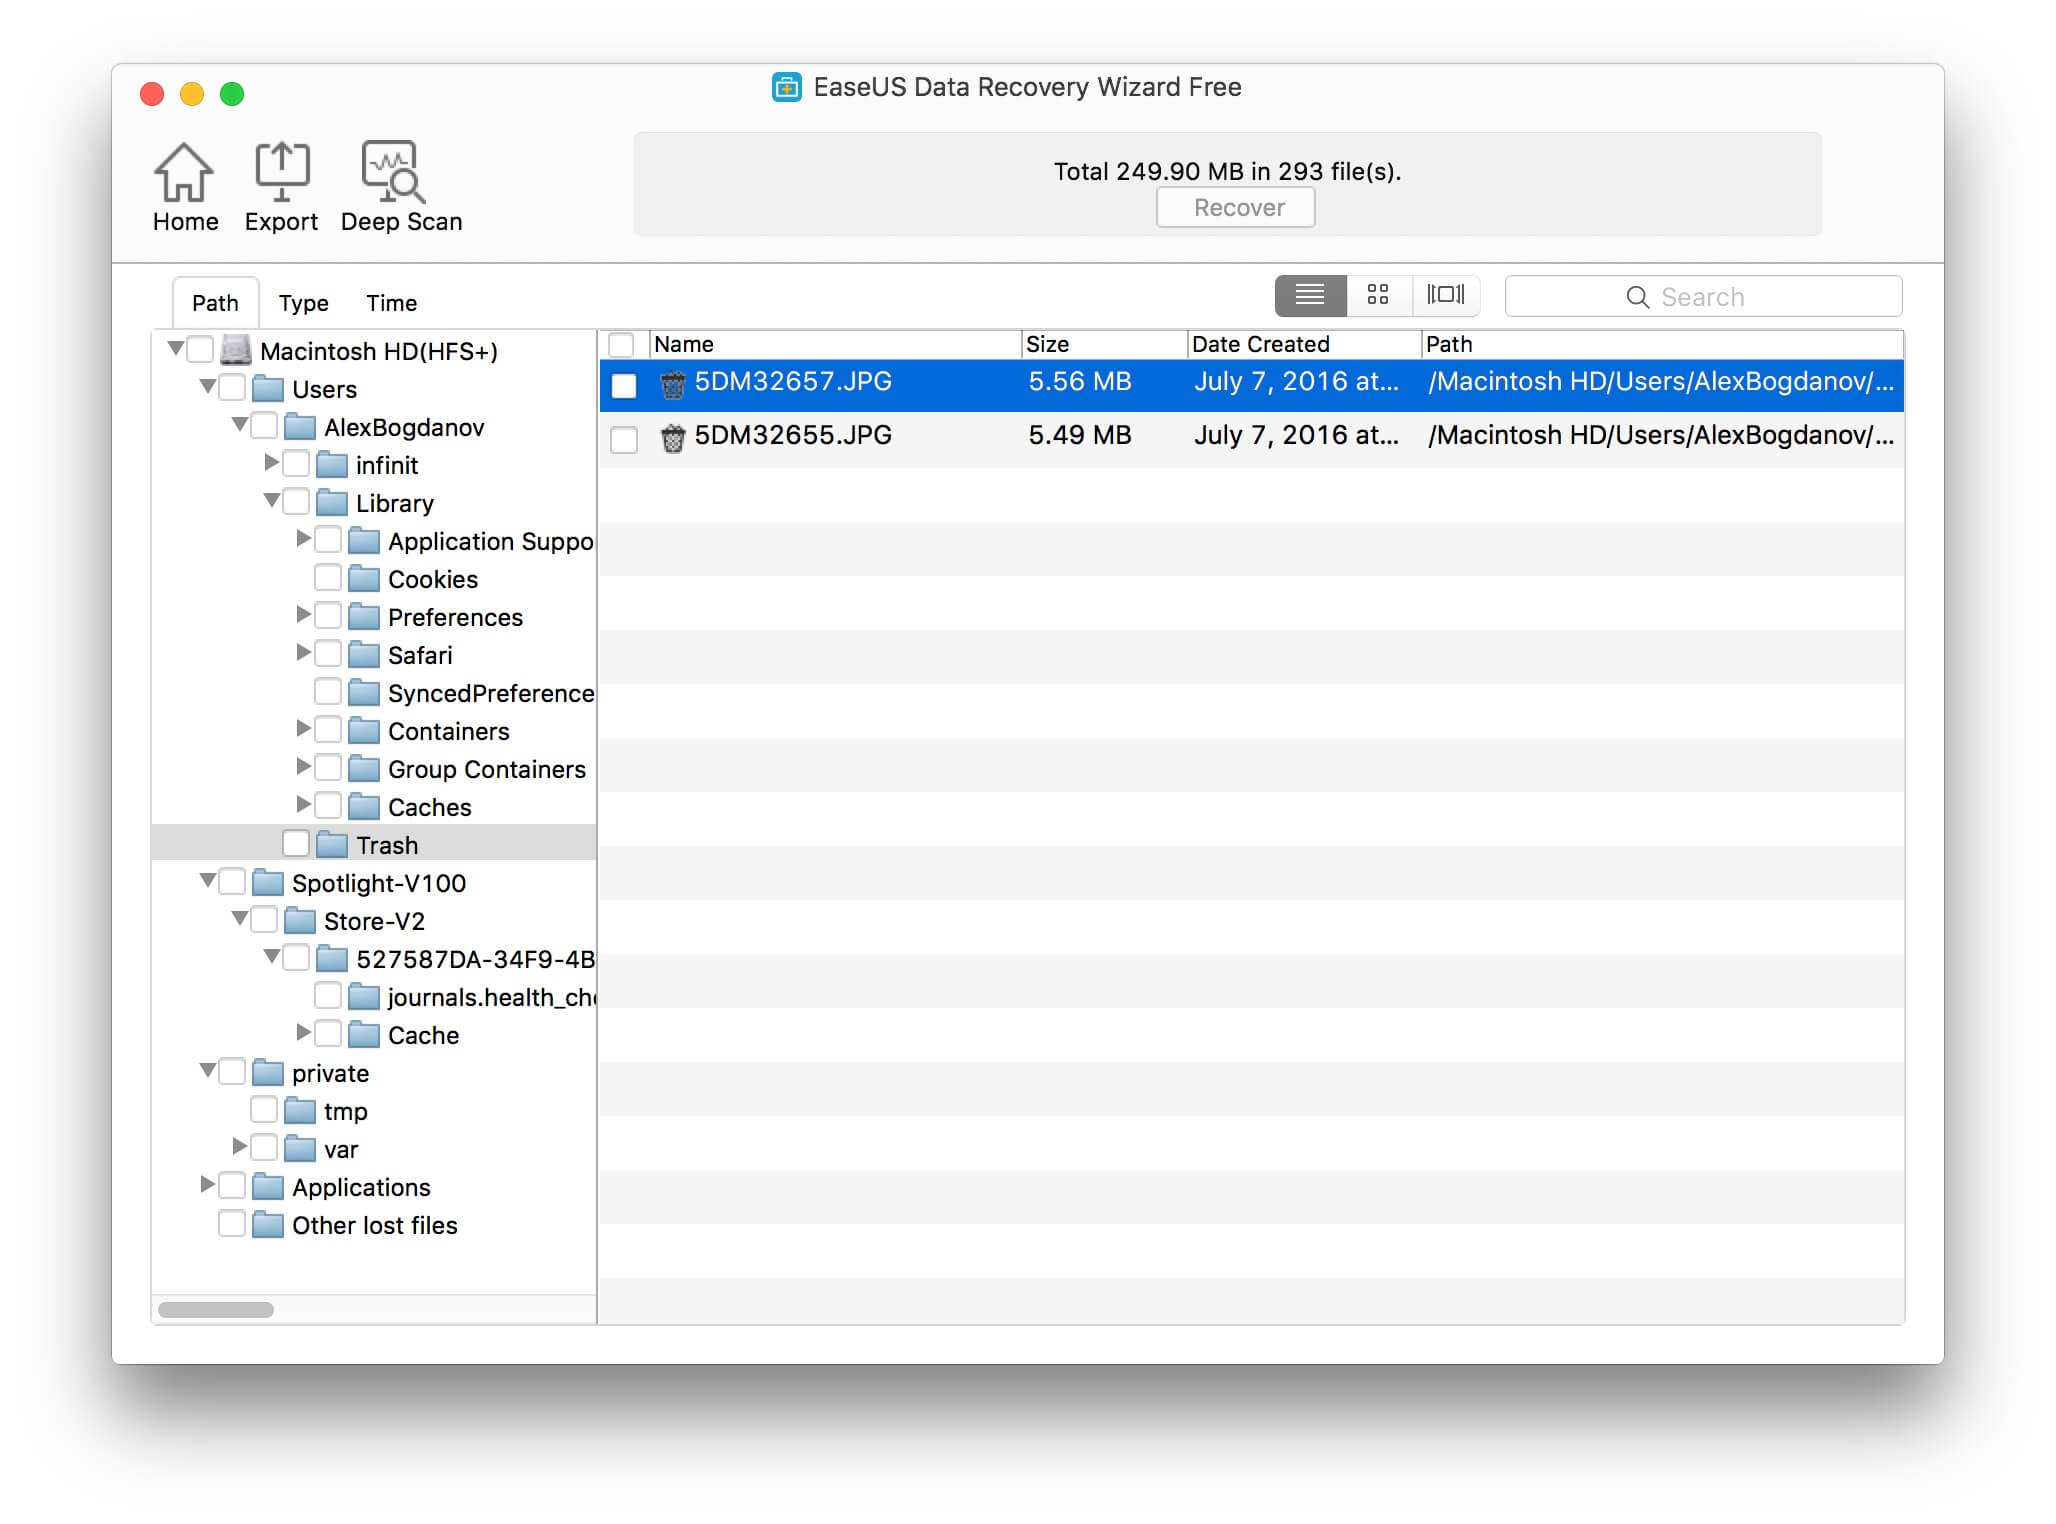The height and width of the screenshot is (1524, 2056).
Task: Sort by the Name column header
Action: (835, 344)
